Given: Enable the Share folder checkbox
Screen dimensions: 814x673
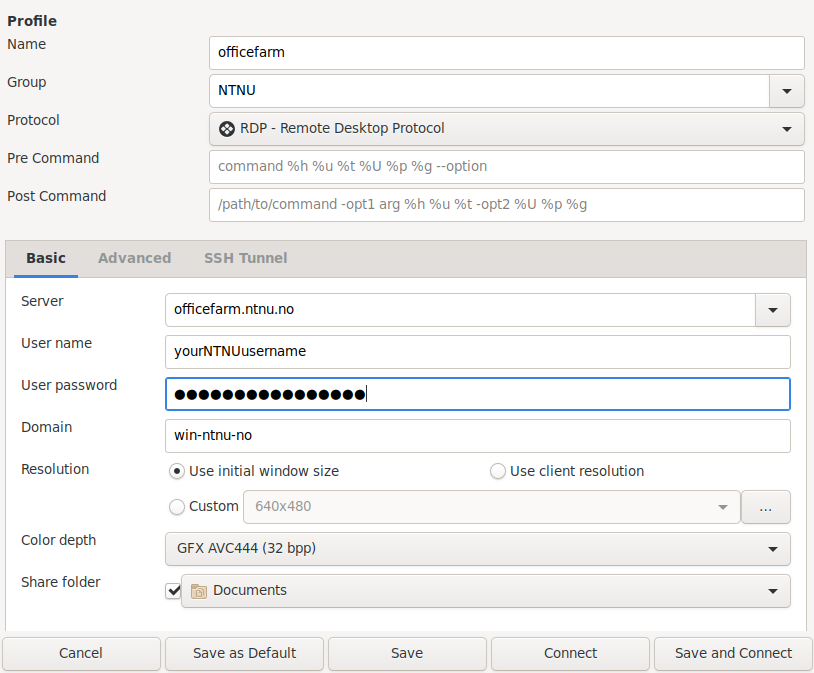Looking at the screenshot, I should (x=173, y=591).
